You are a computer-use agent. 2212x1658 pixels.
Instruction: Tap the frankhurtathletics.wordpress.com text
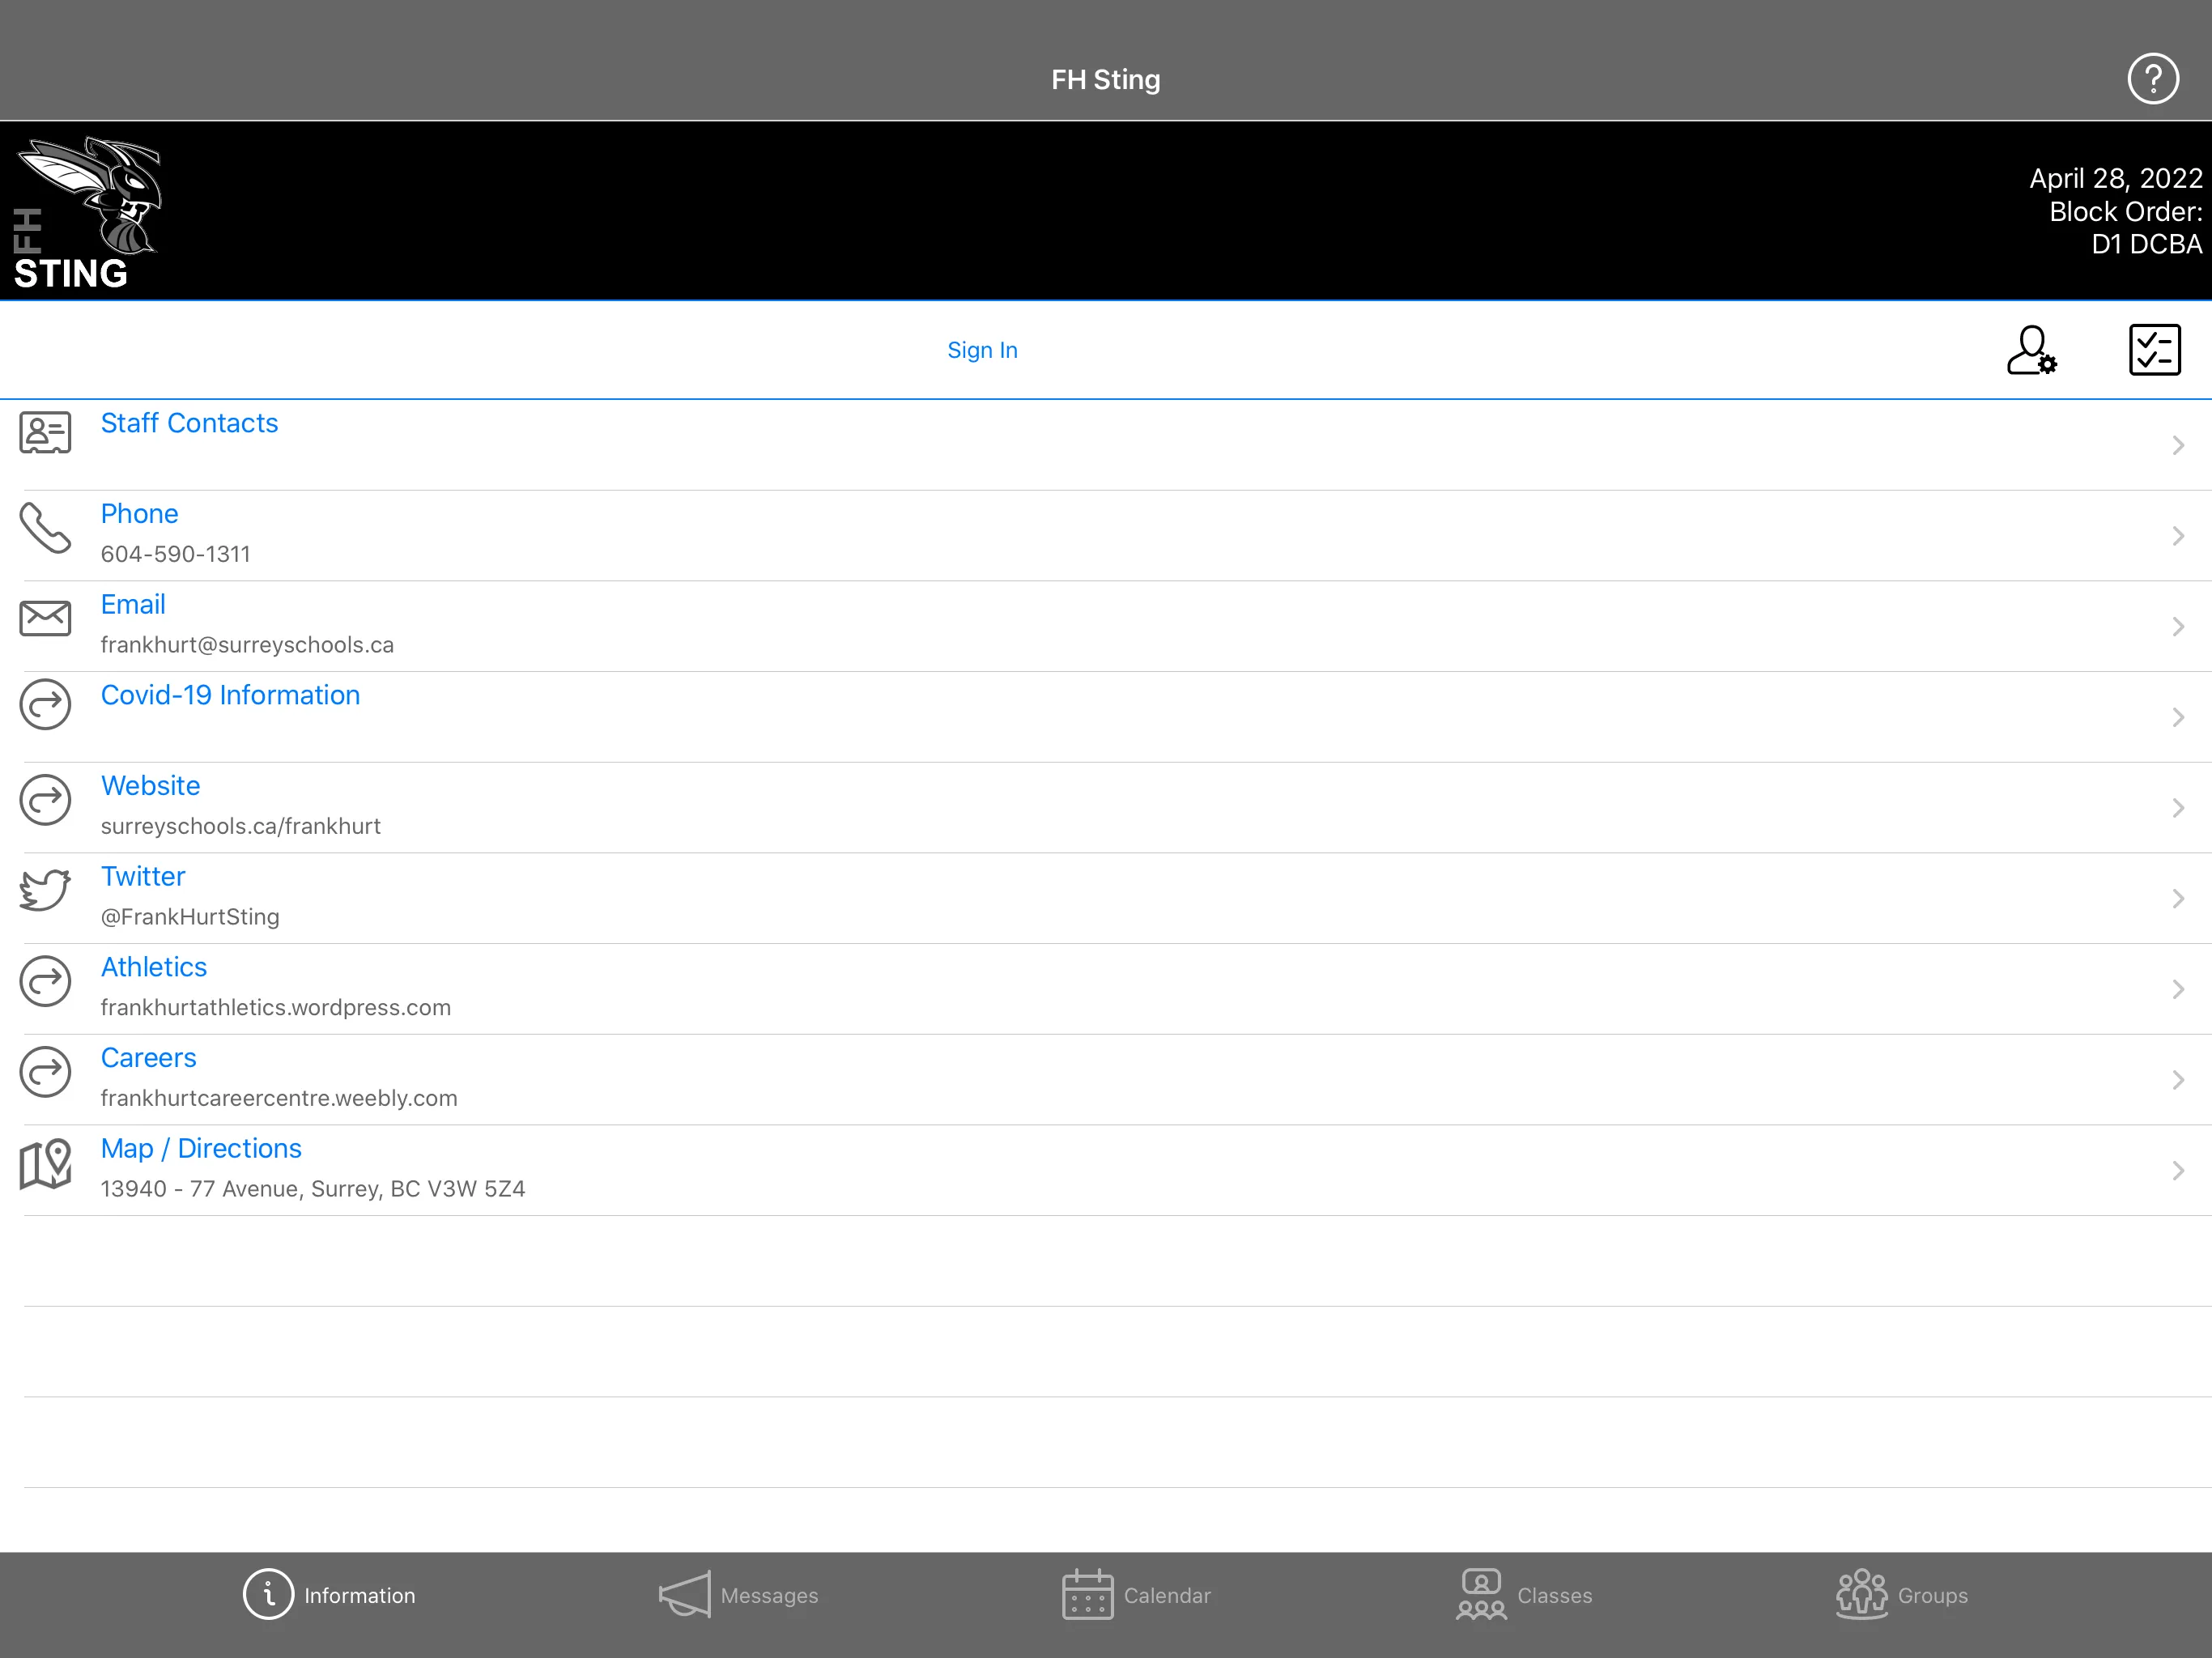tap(275, 1007)
